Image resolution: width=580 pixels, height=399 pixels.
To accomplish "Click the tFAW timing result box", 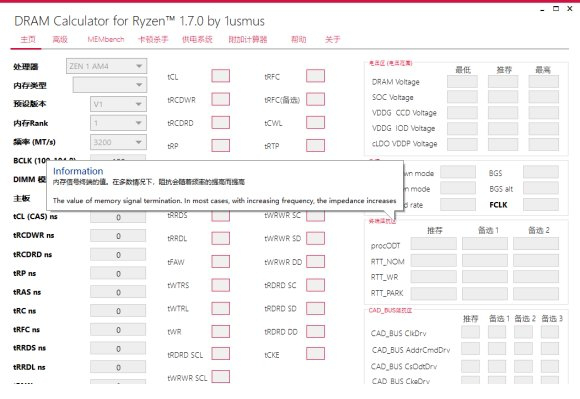I will 220,261.
